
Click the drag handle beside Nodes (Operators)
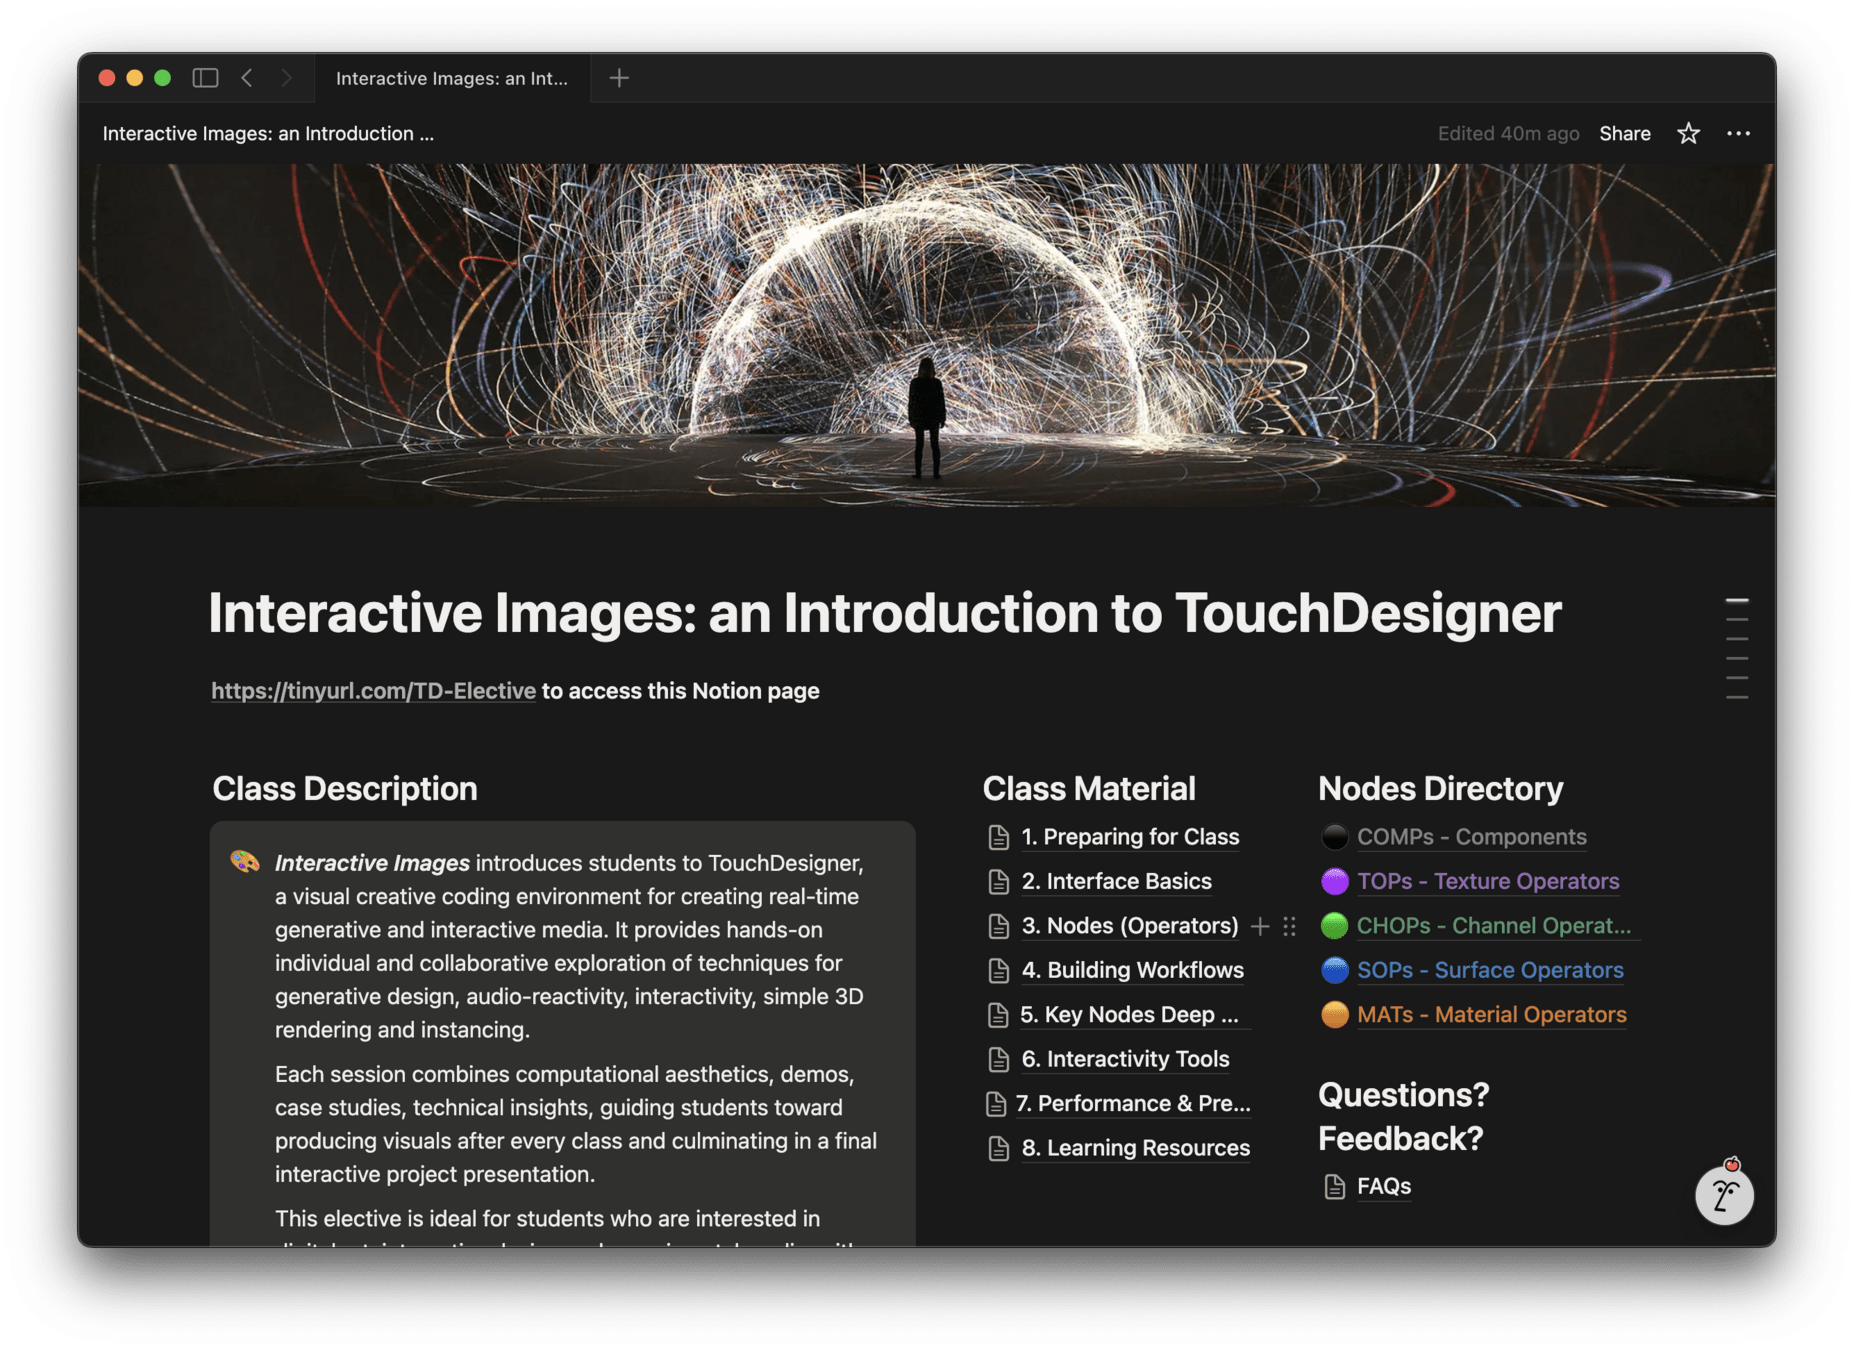pos(1289,926)
